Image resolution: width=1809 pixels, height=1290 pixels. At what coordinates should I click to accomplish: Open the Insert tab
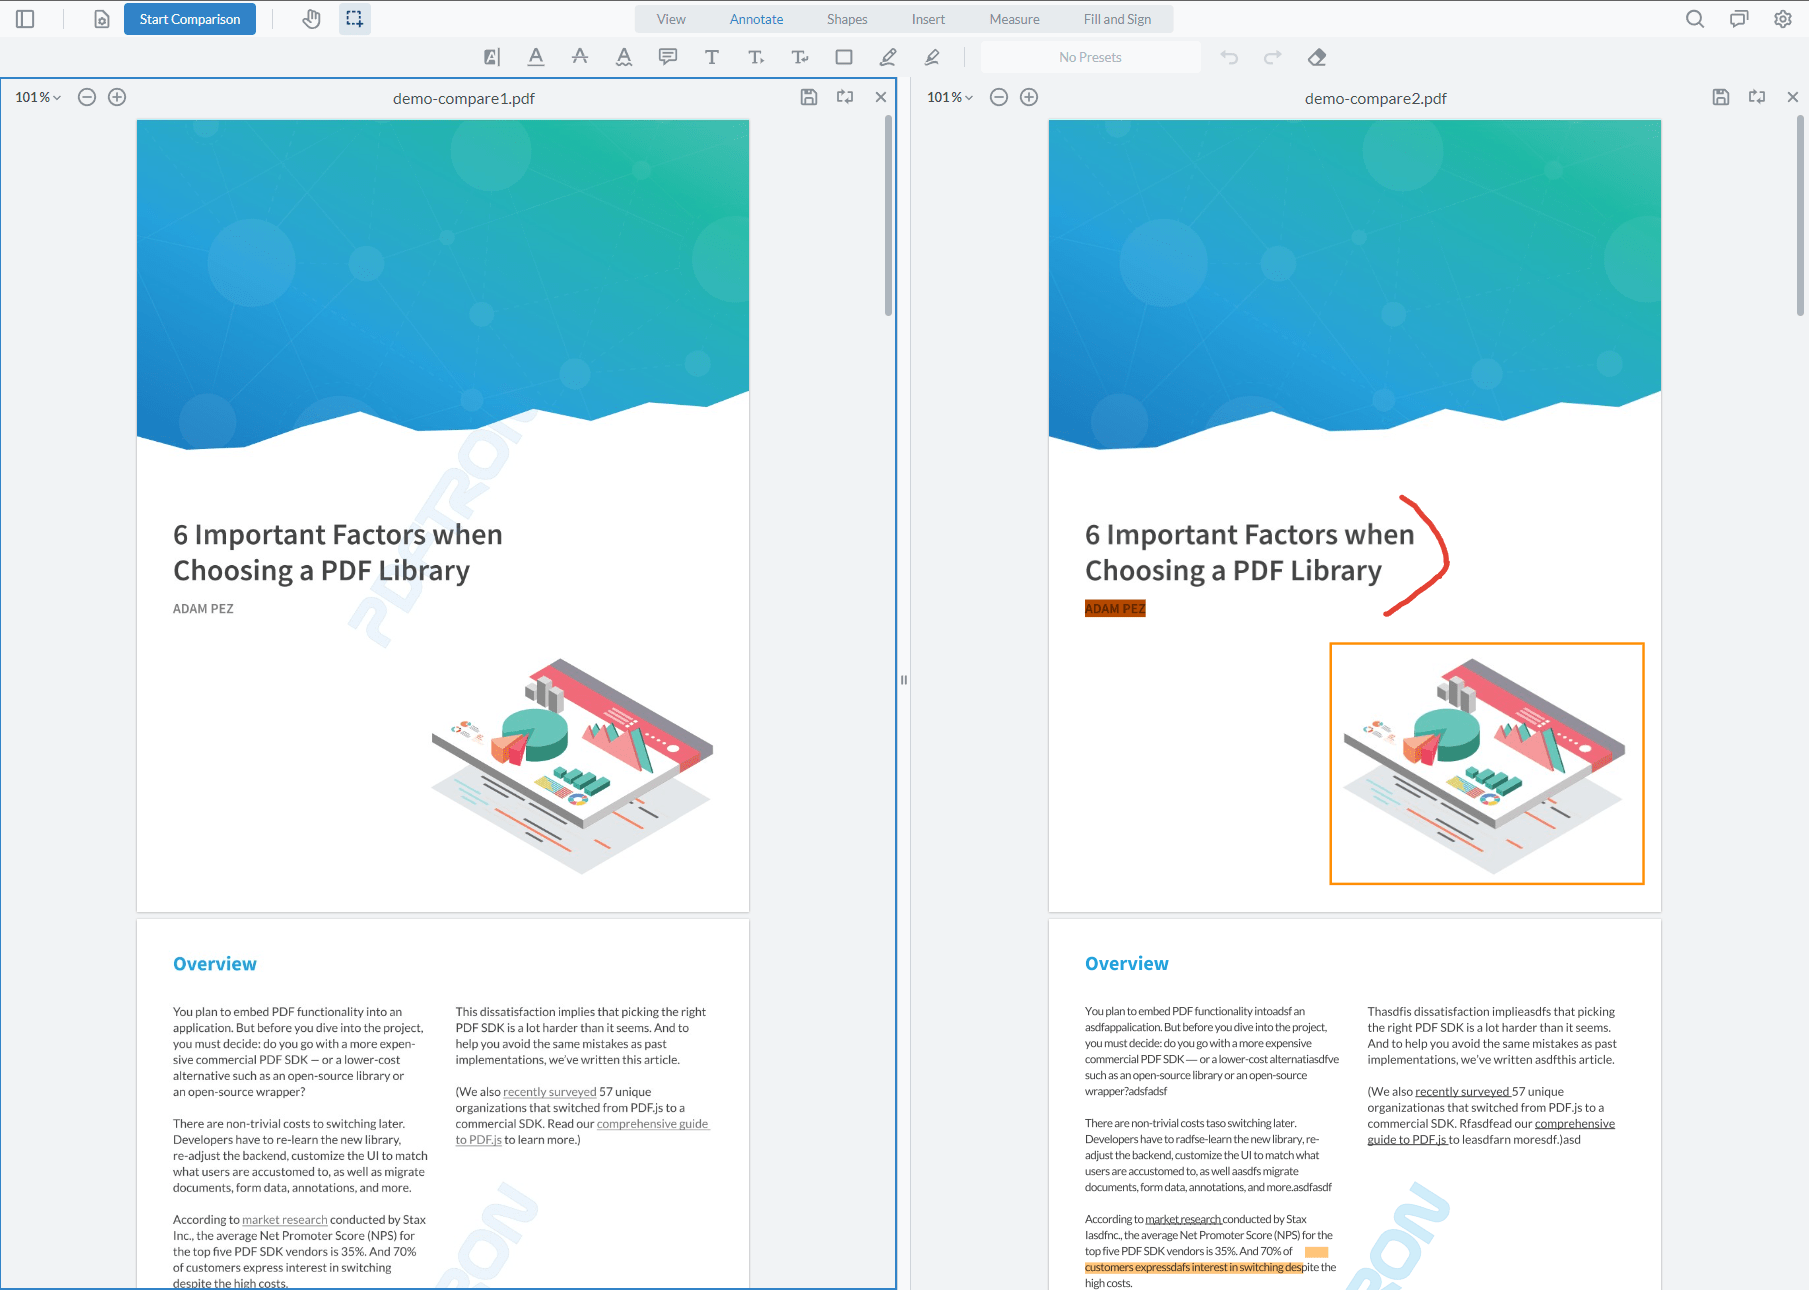(x=928, y=19)
